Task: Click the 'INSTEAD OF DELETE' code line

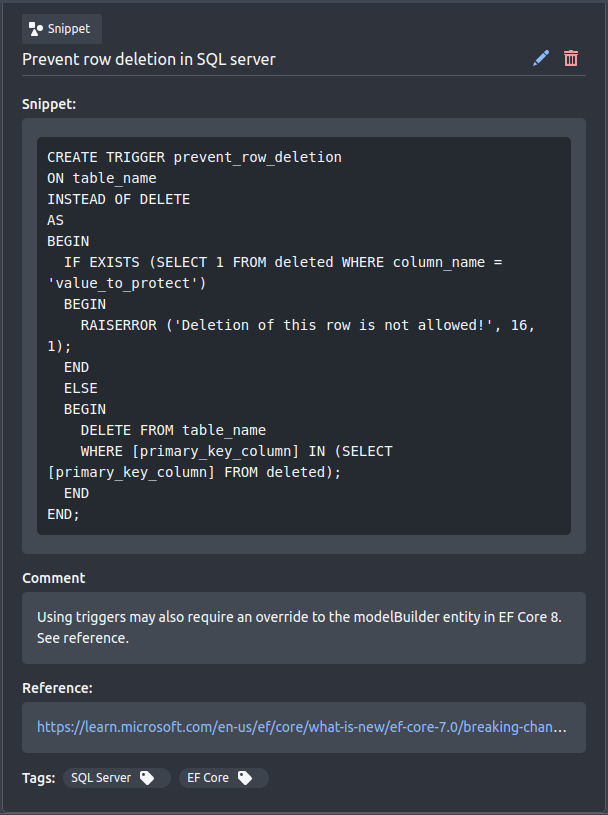Action: click(118, 199)
